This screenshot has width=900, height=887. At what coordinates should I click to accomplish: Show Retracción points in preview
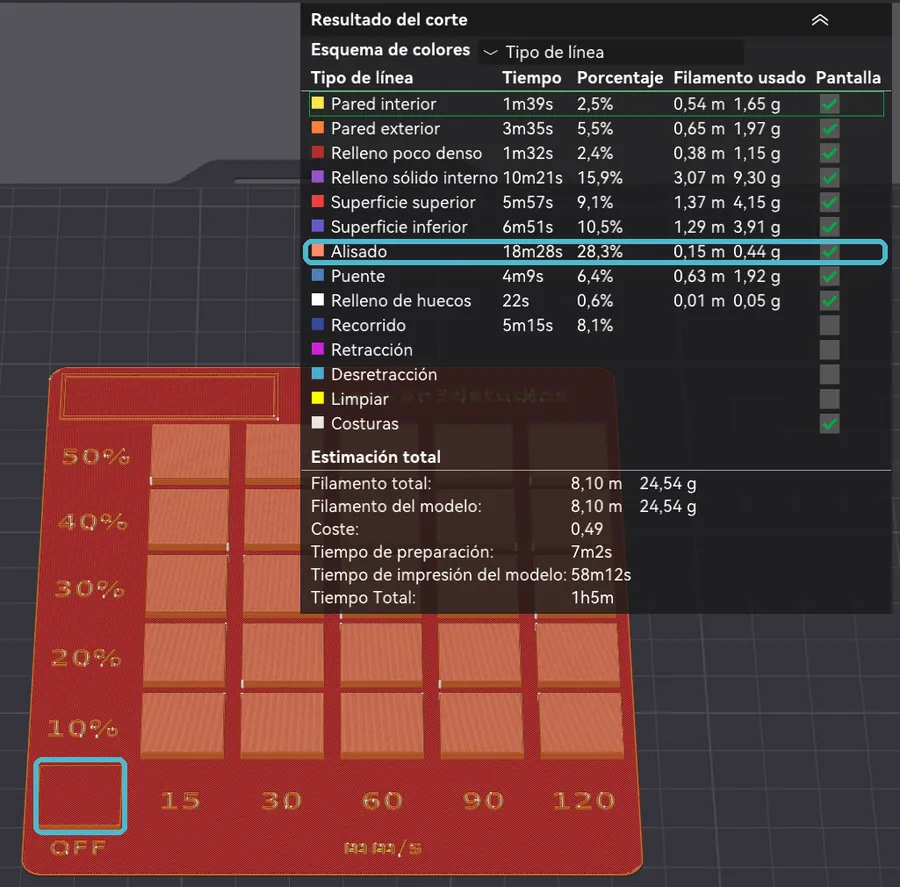point(829,350)
